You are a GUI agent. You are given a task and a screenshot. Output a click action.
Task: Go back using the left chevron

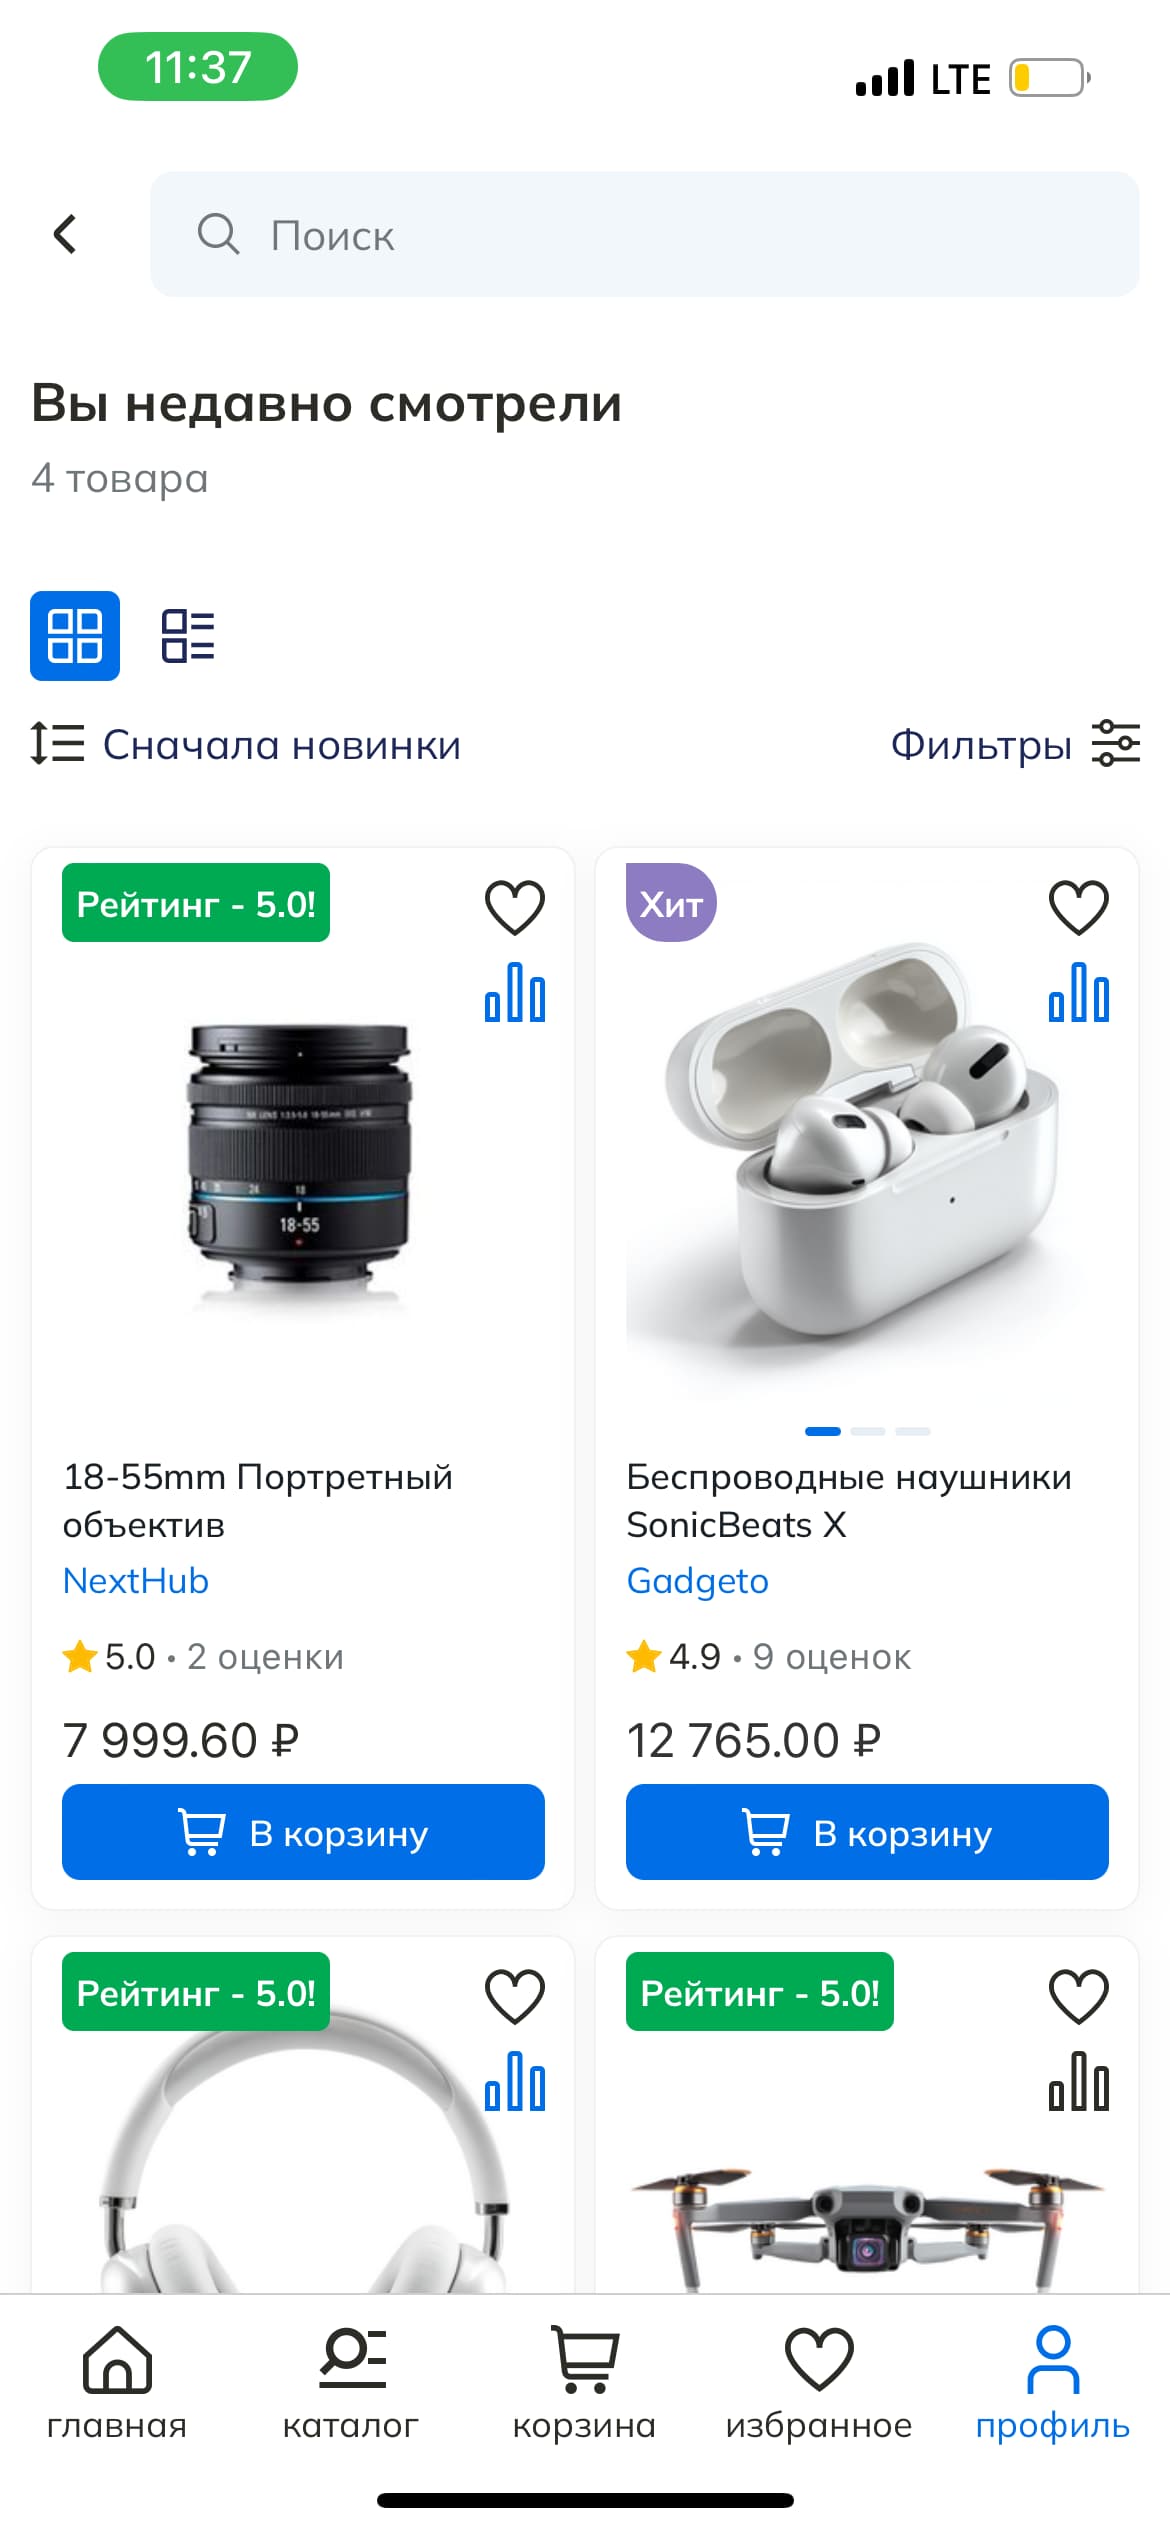click(x=66, y=235)
